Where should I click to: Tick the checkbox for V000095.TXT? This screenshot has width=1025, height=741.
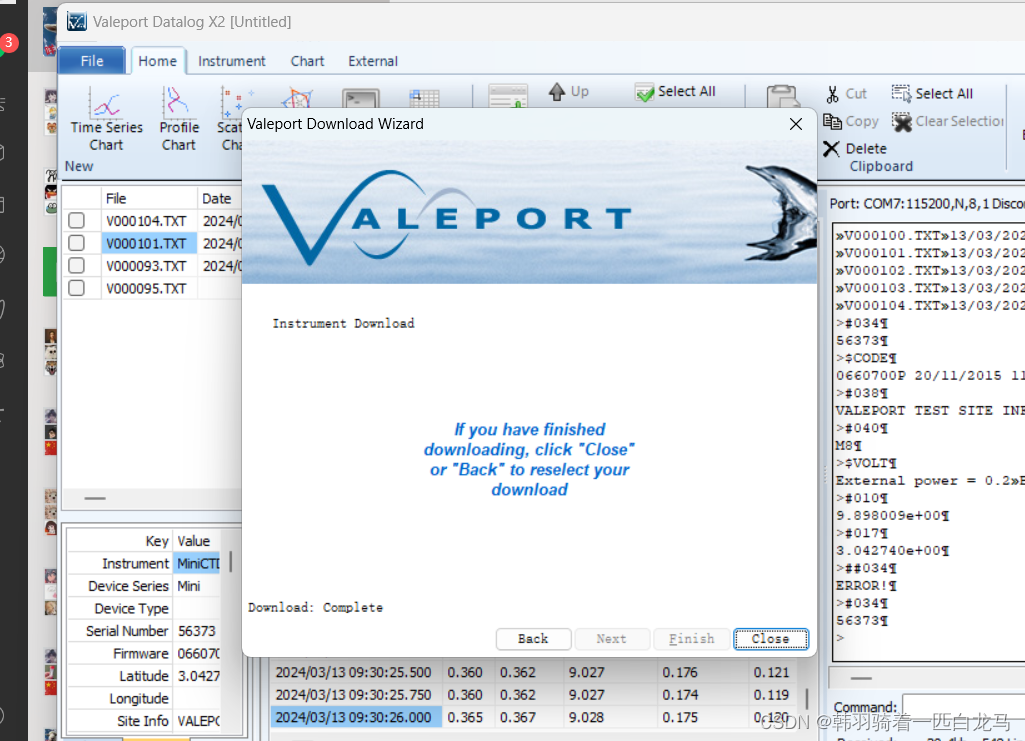[76, 288]
